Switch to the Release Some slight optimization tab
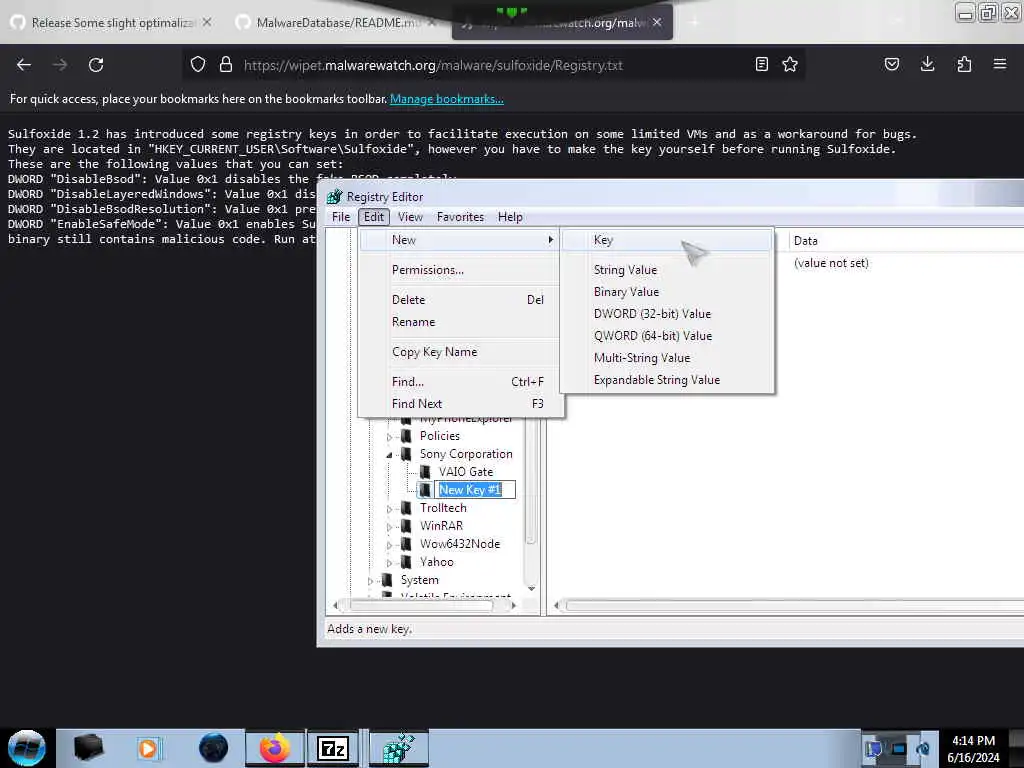The height and width of the screenshot is (768, 1024). [112, 22]
